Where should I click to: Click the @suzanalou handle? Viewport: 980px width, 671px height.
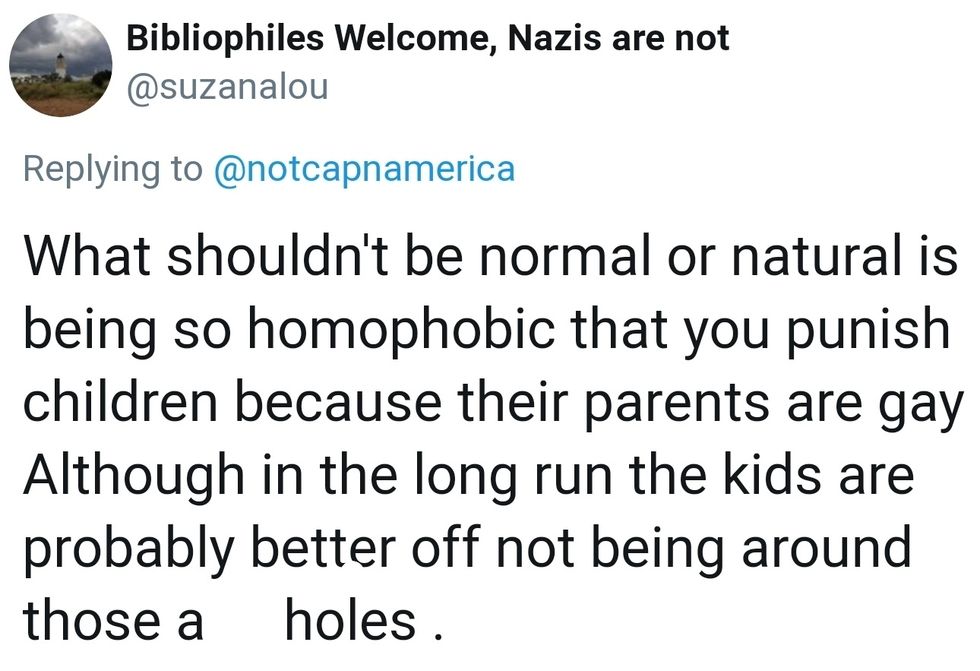pyautogui.click(x=227, y=87)
